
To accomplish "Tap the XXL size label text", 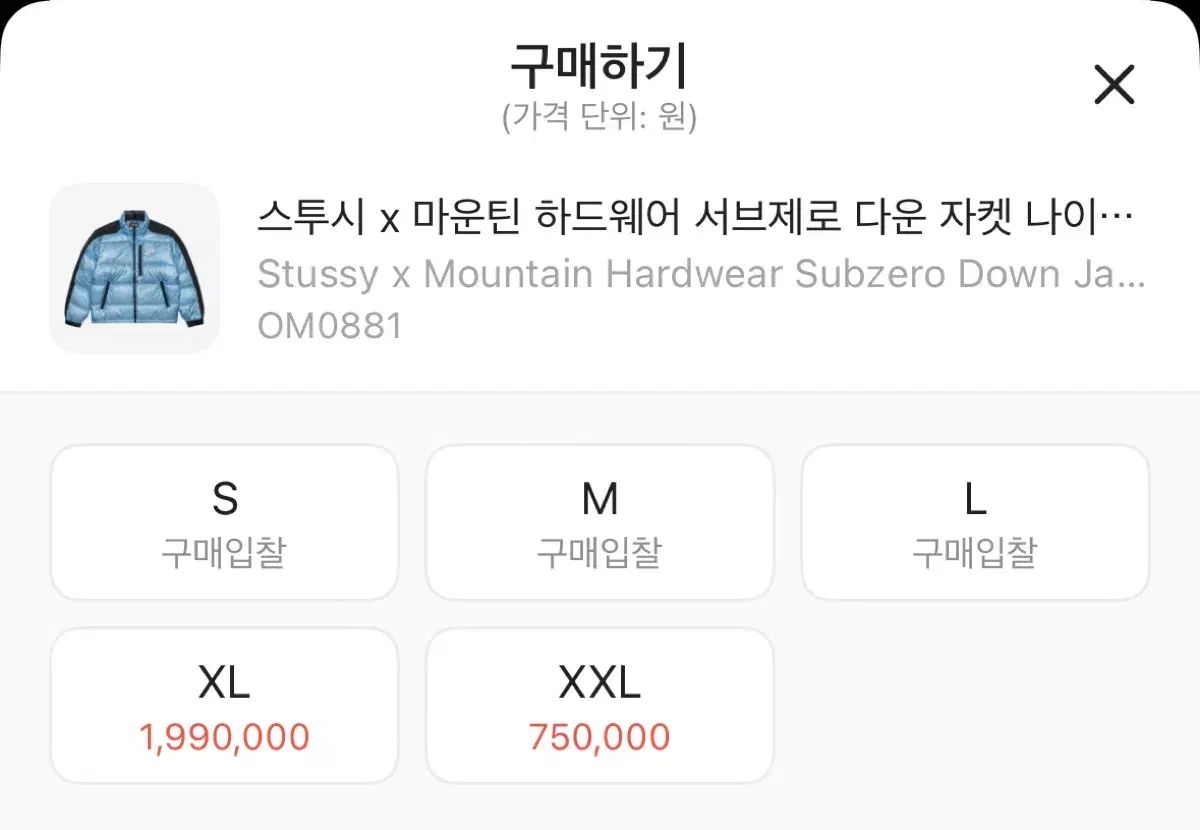I will pyautogui.click(x=600, y=684).
